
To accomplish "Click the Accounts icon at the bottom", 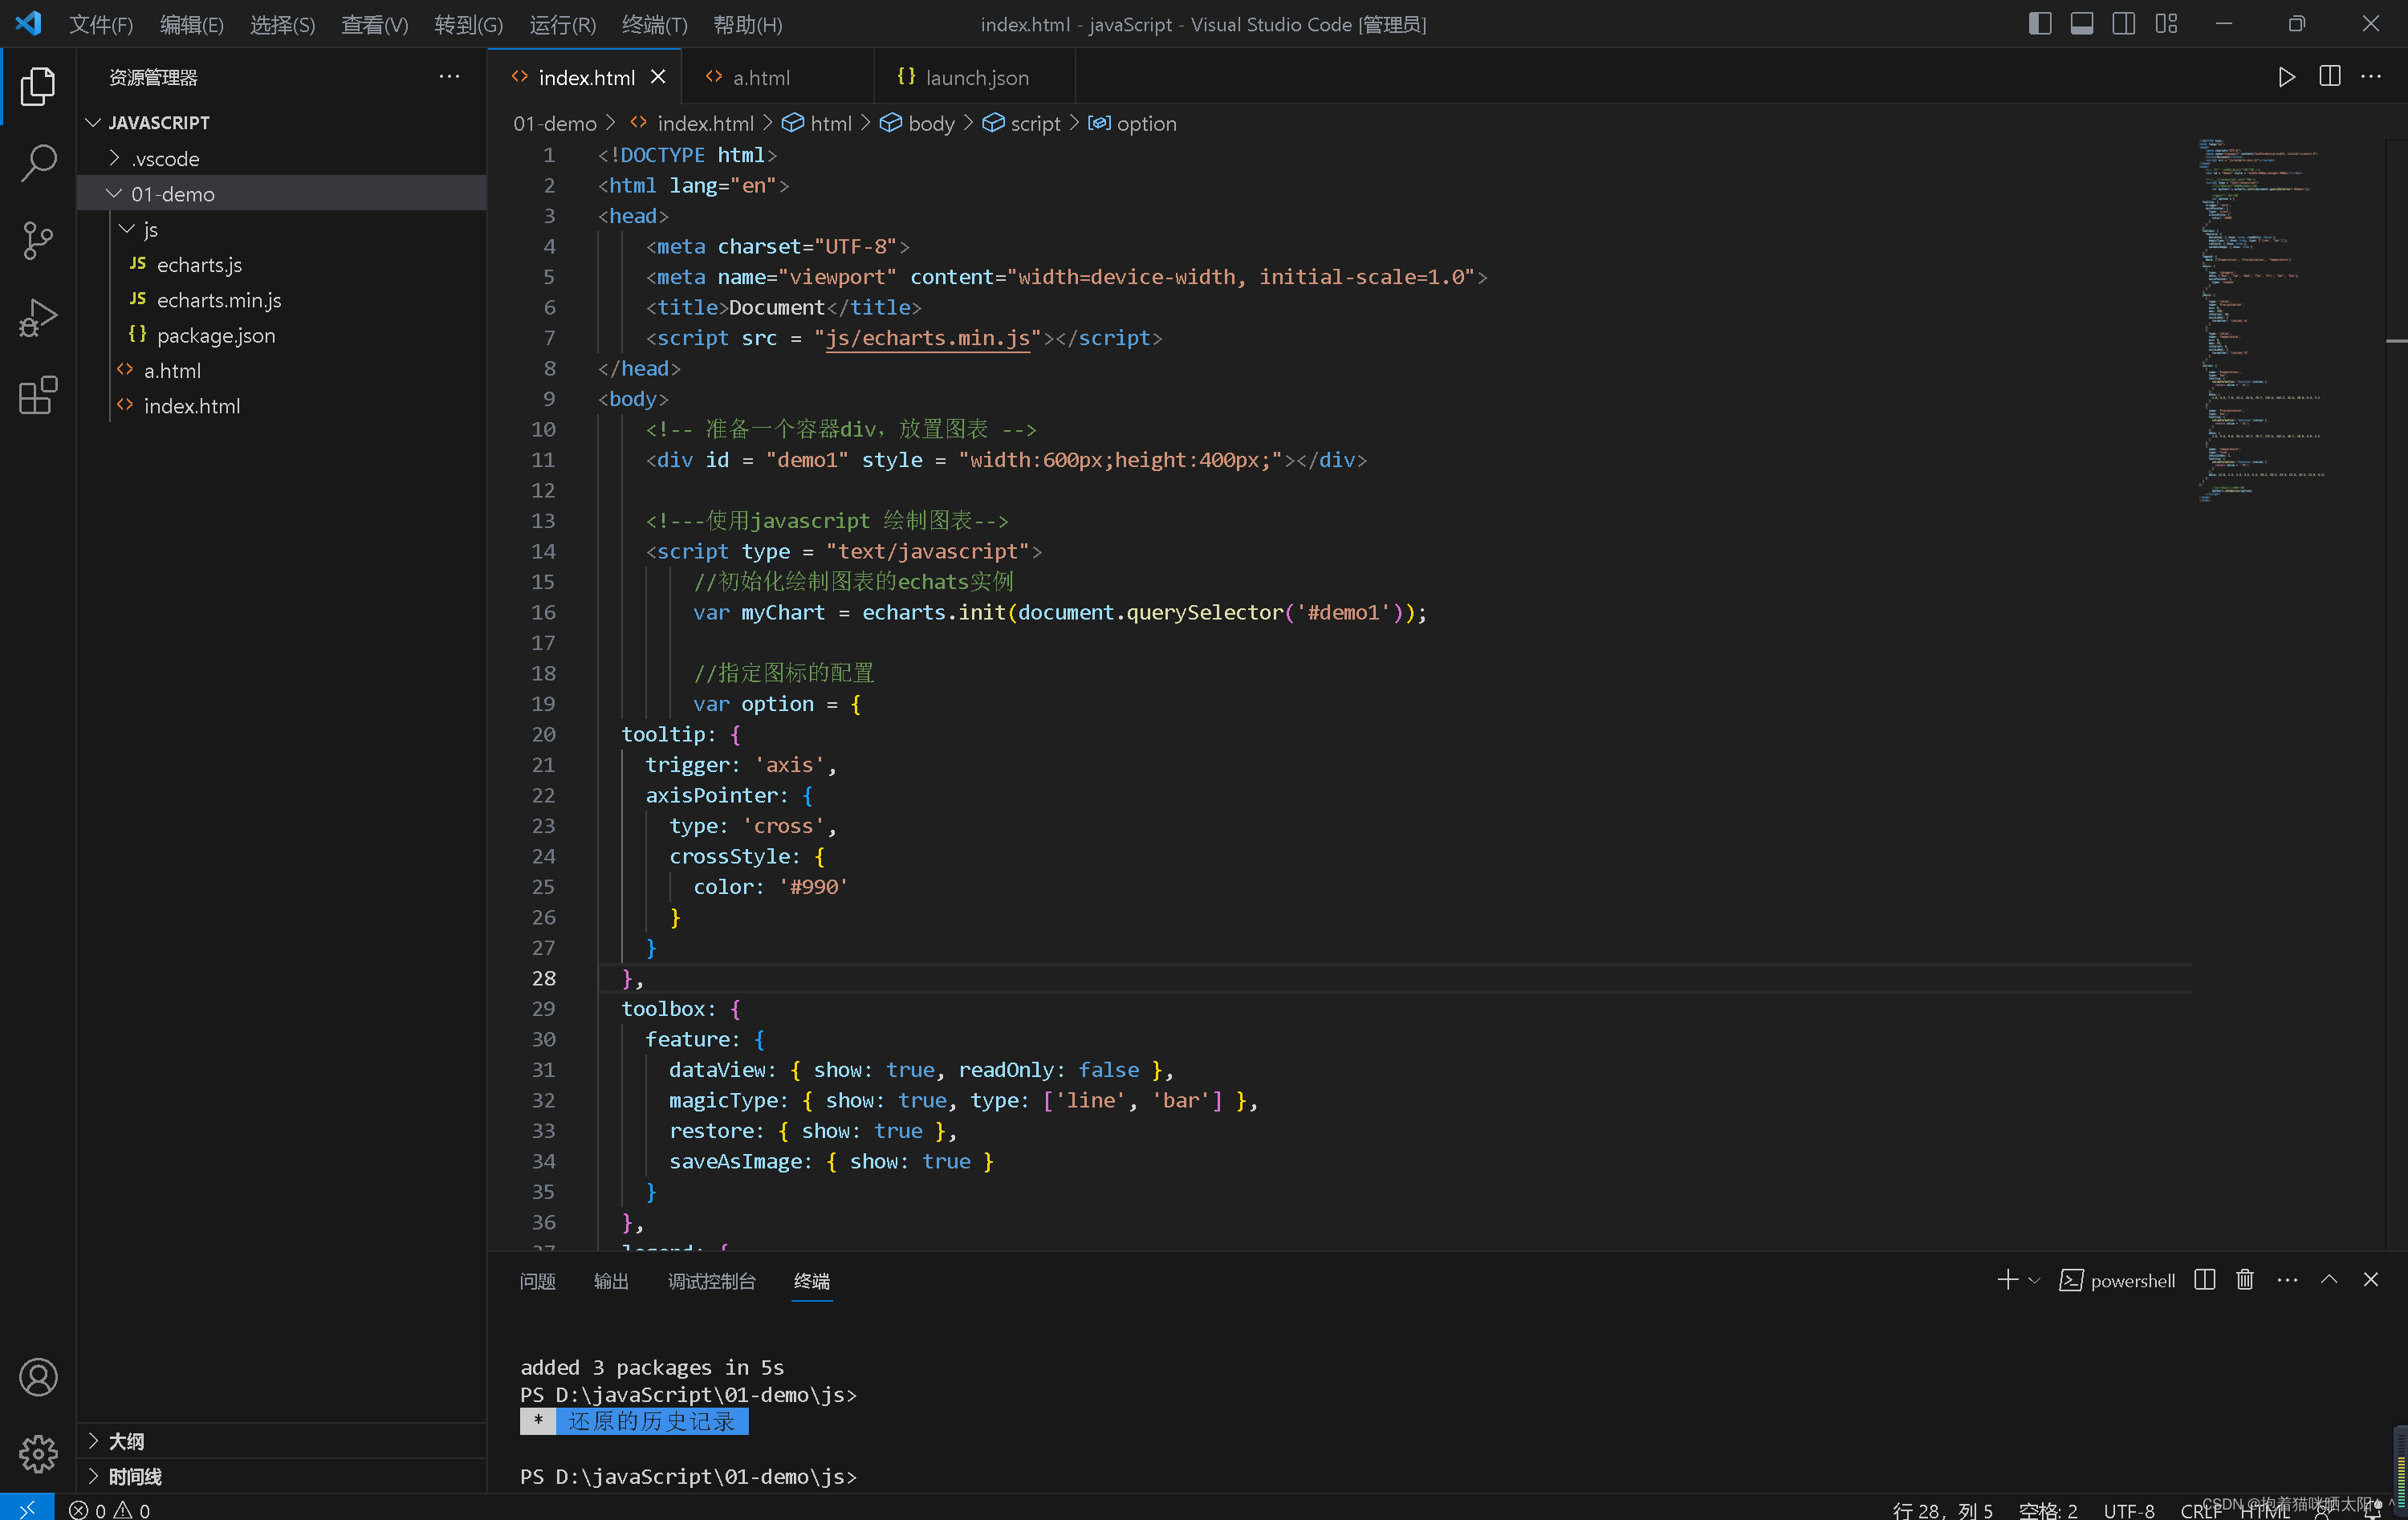I will tap(37, 1376).
